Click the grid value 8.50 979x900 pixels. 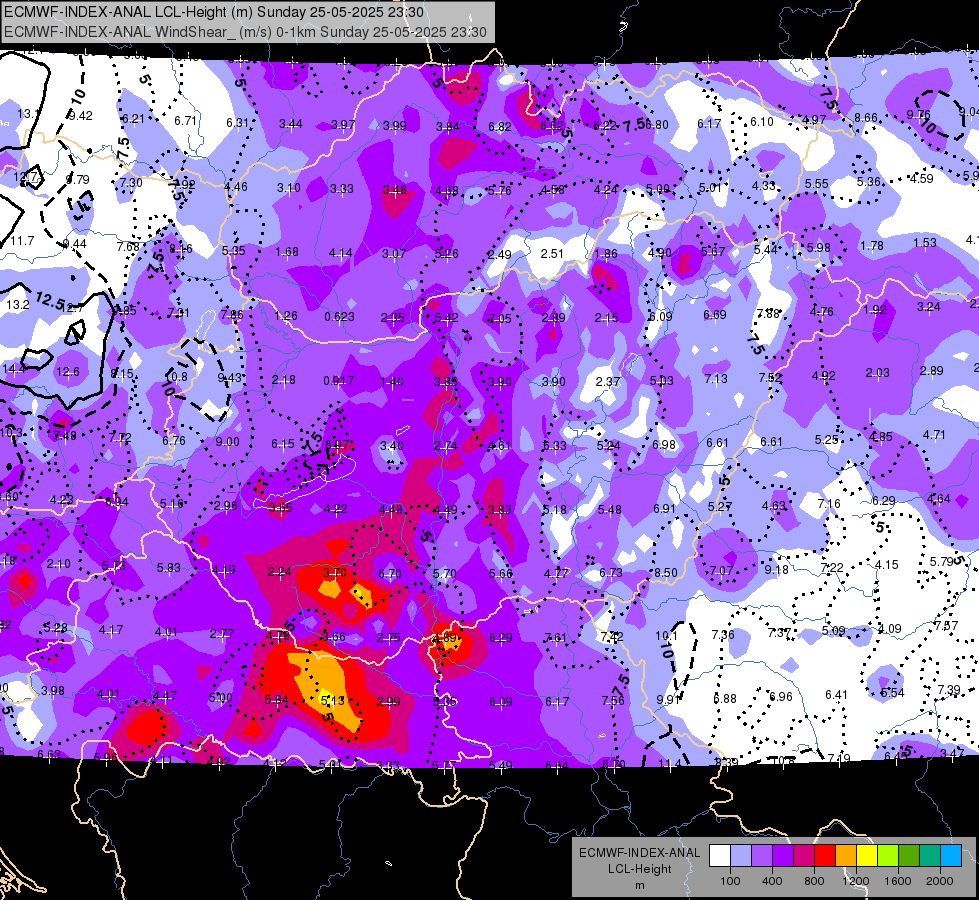click(666, 572)
